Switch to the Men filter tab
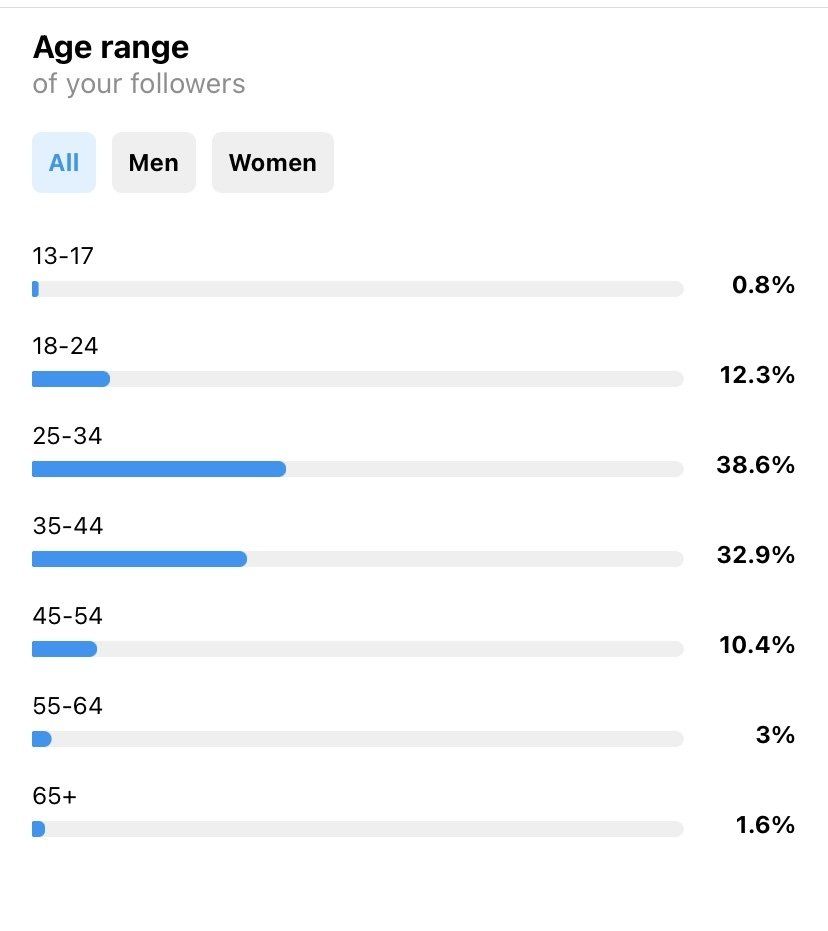The width and height of the screenshot is (828, 931). 154,163
